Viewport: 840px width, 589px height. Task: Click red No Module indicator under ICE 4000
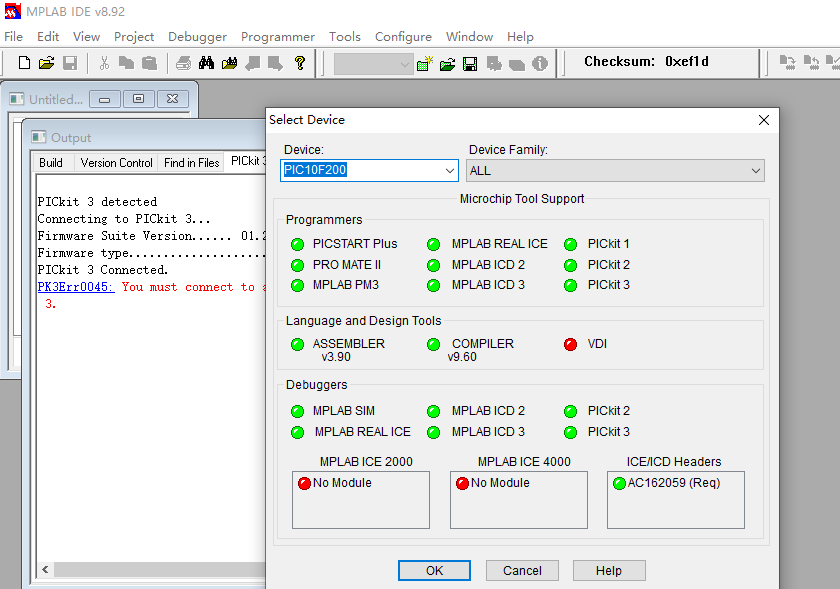[x=462, y=483]
